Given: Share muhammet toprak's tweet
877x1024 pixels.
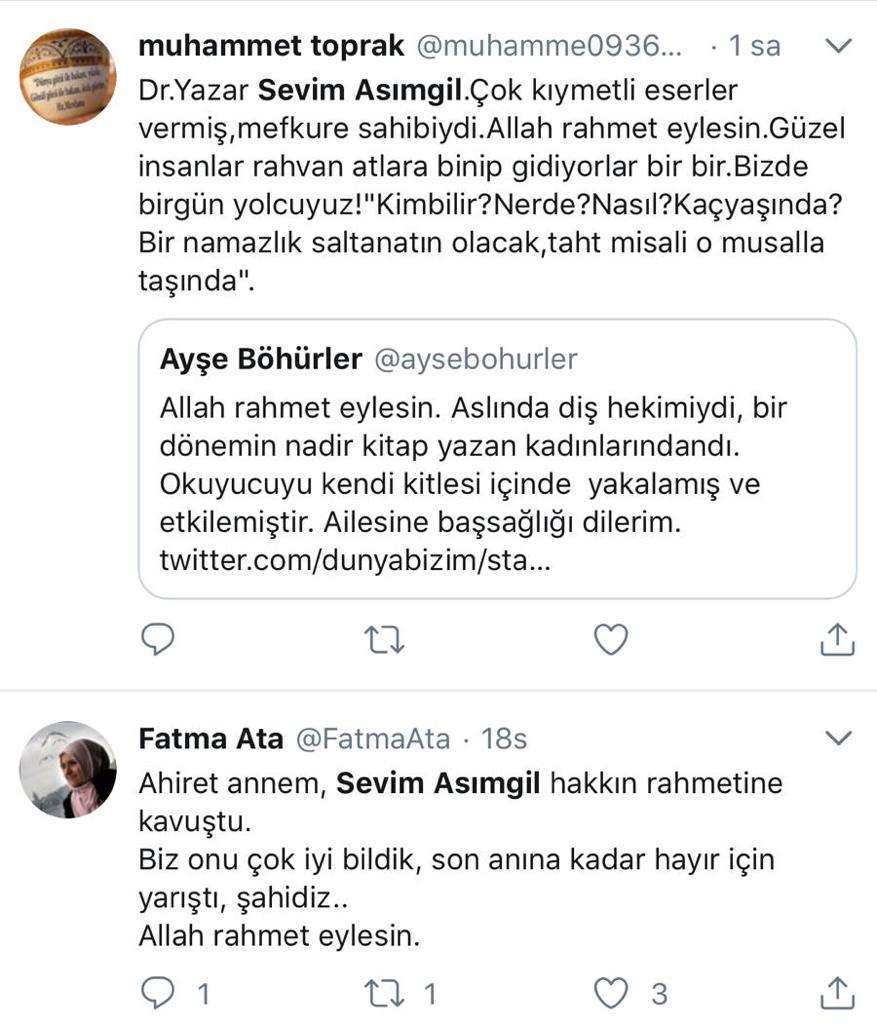Looking at the screenshot, I should coord(837,639).
